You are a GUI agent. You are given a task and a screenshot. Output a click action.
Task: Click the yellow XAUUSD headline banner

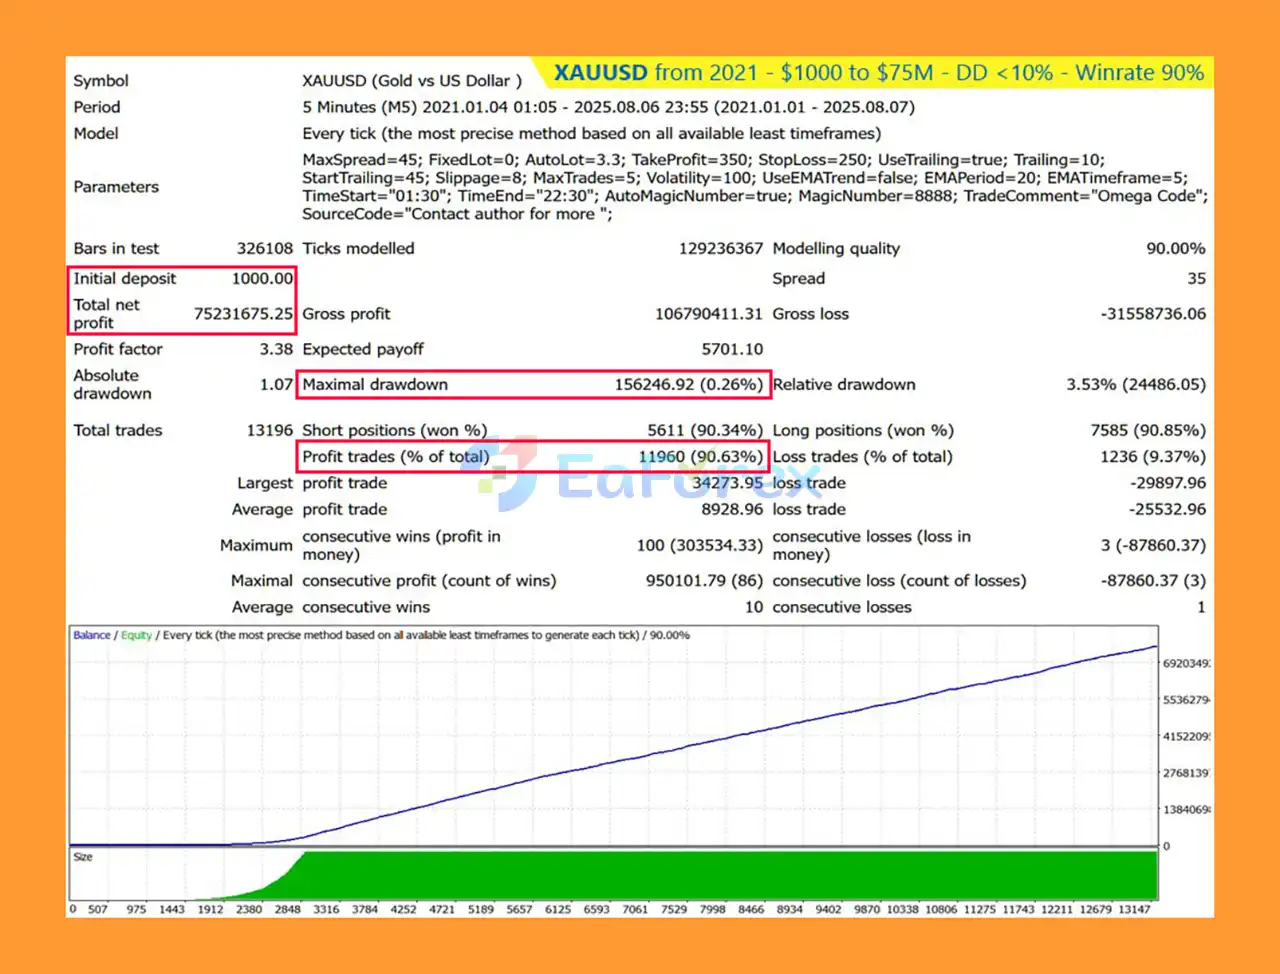(x=872, y=73)
